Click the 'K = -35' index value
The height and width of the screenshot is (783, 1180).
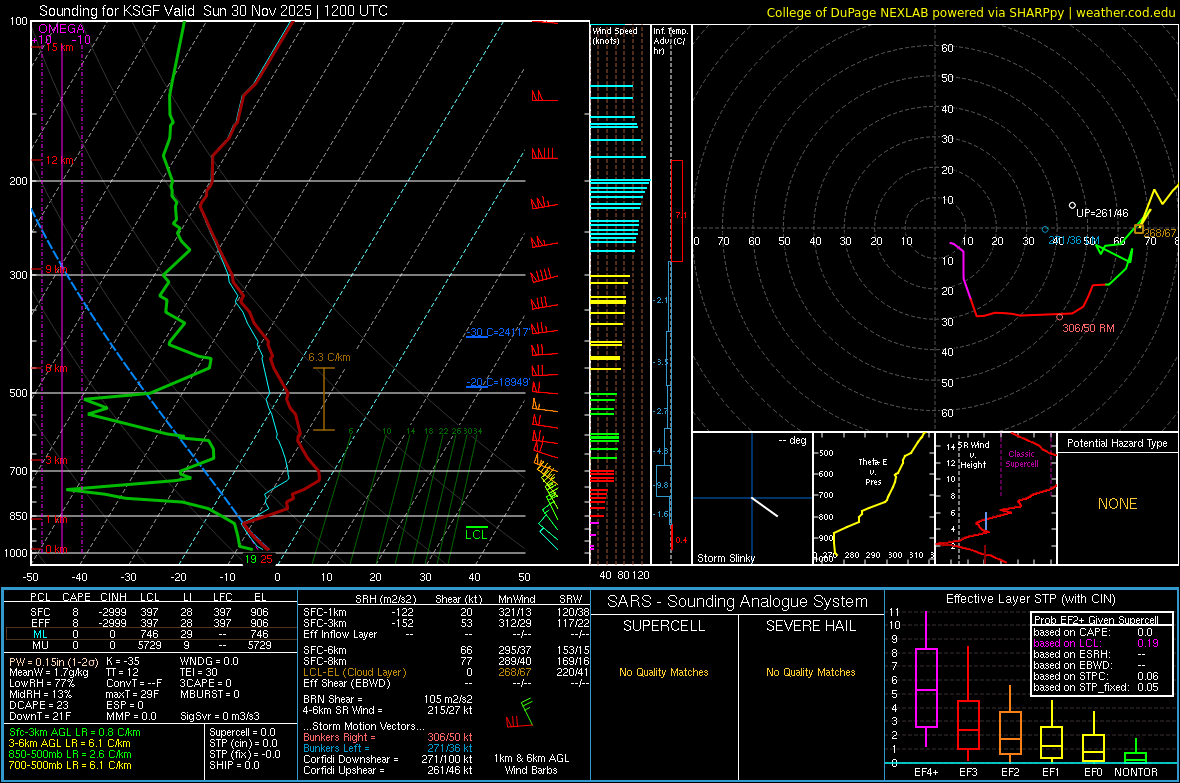click(x=123, y=661)
